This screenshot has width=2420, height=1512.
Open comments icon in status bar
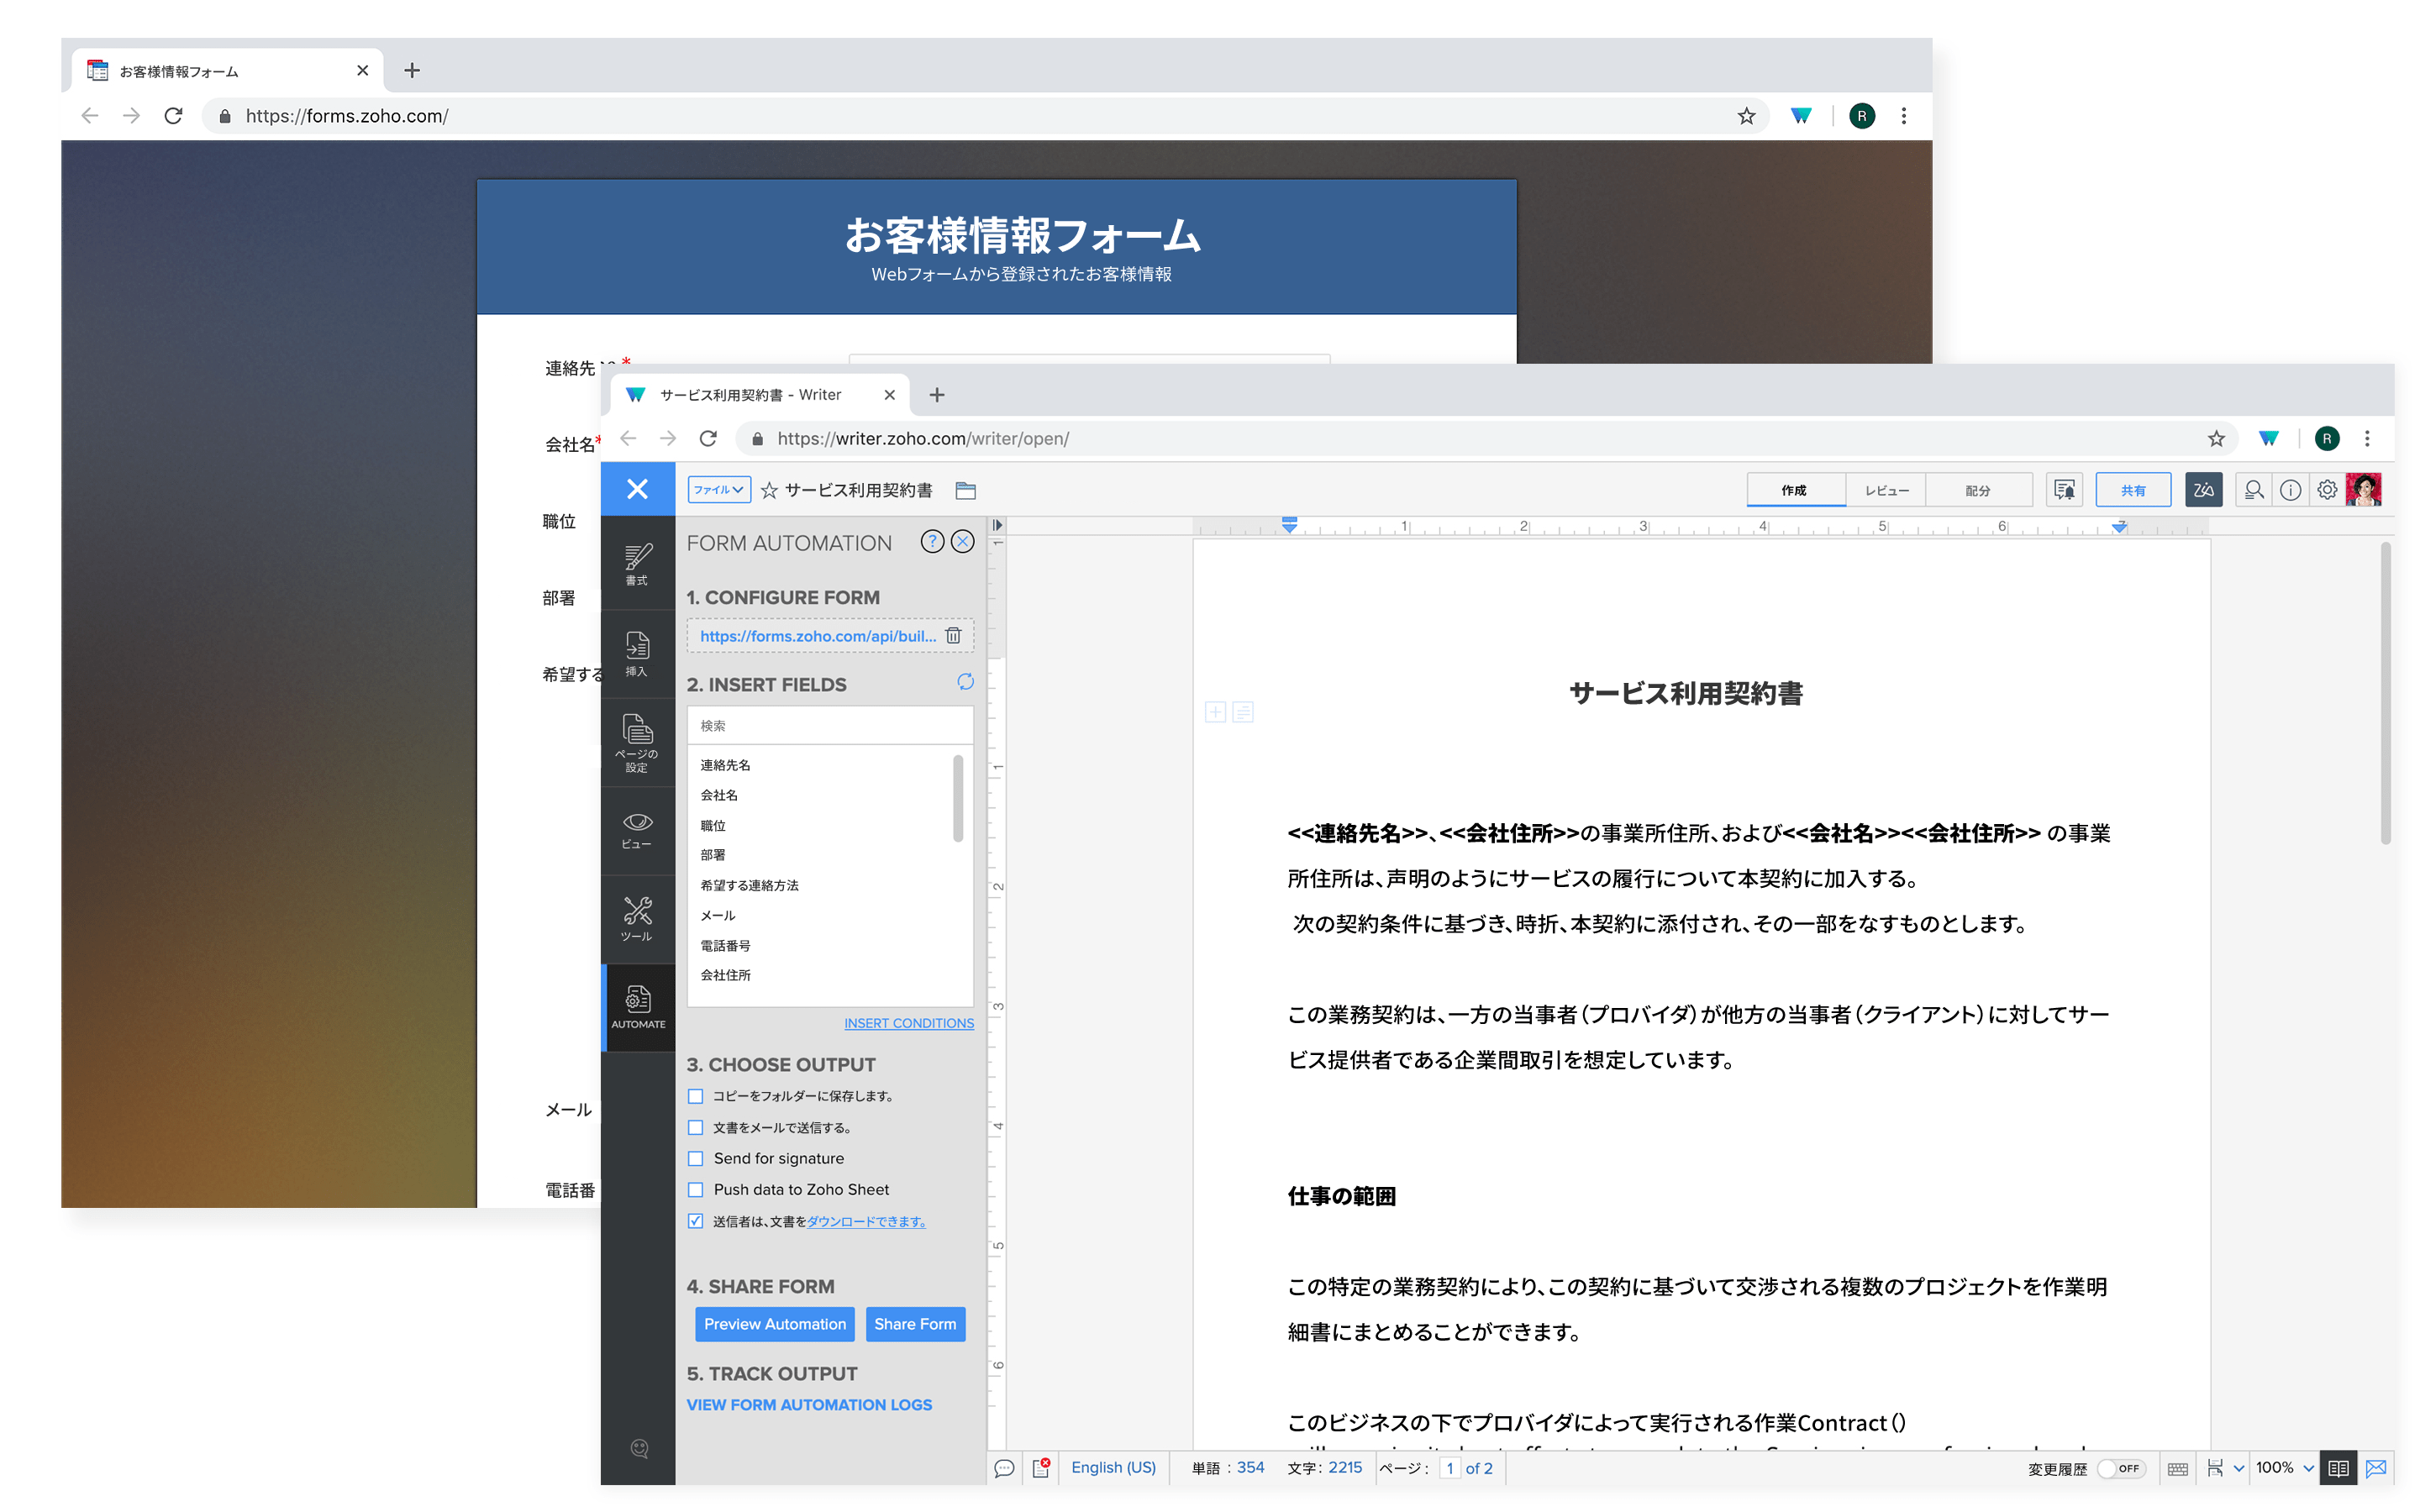tap(1004, 1468)
